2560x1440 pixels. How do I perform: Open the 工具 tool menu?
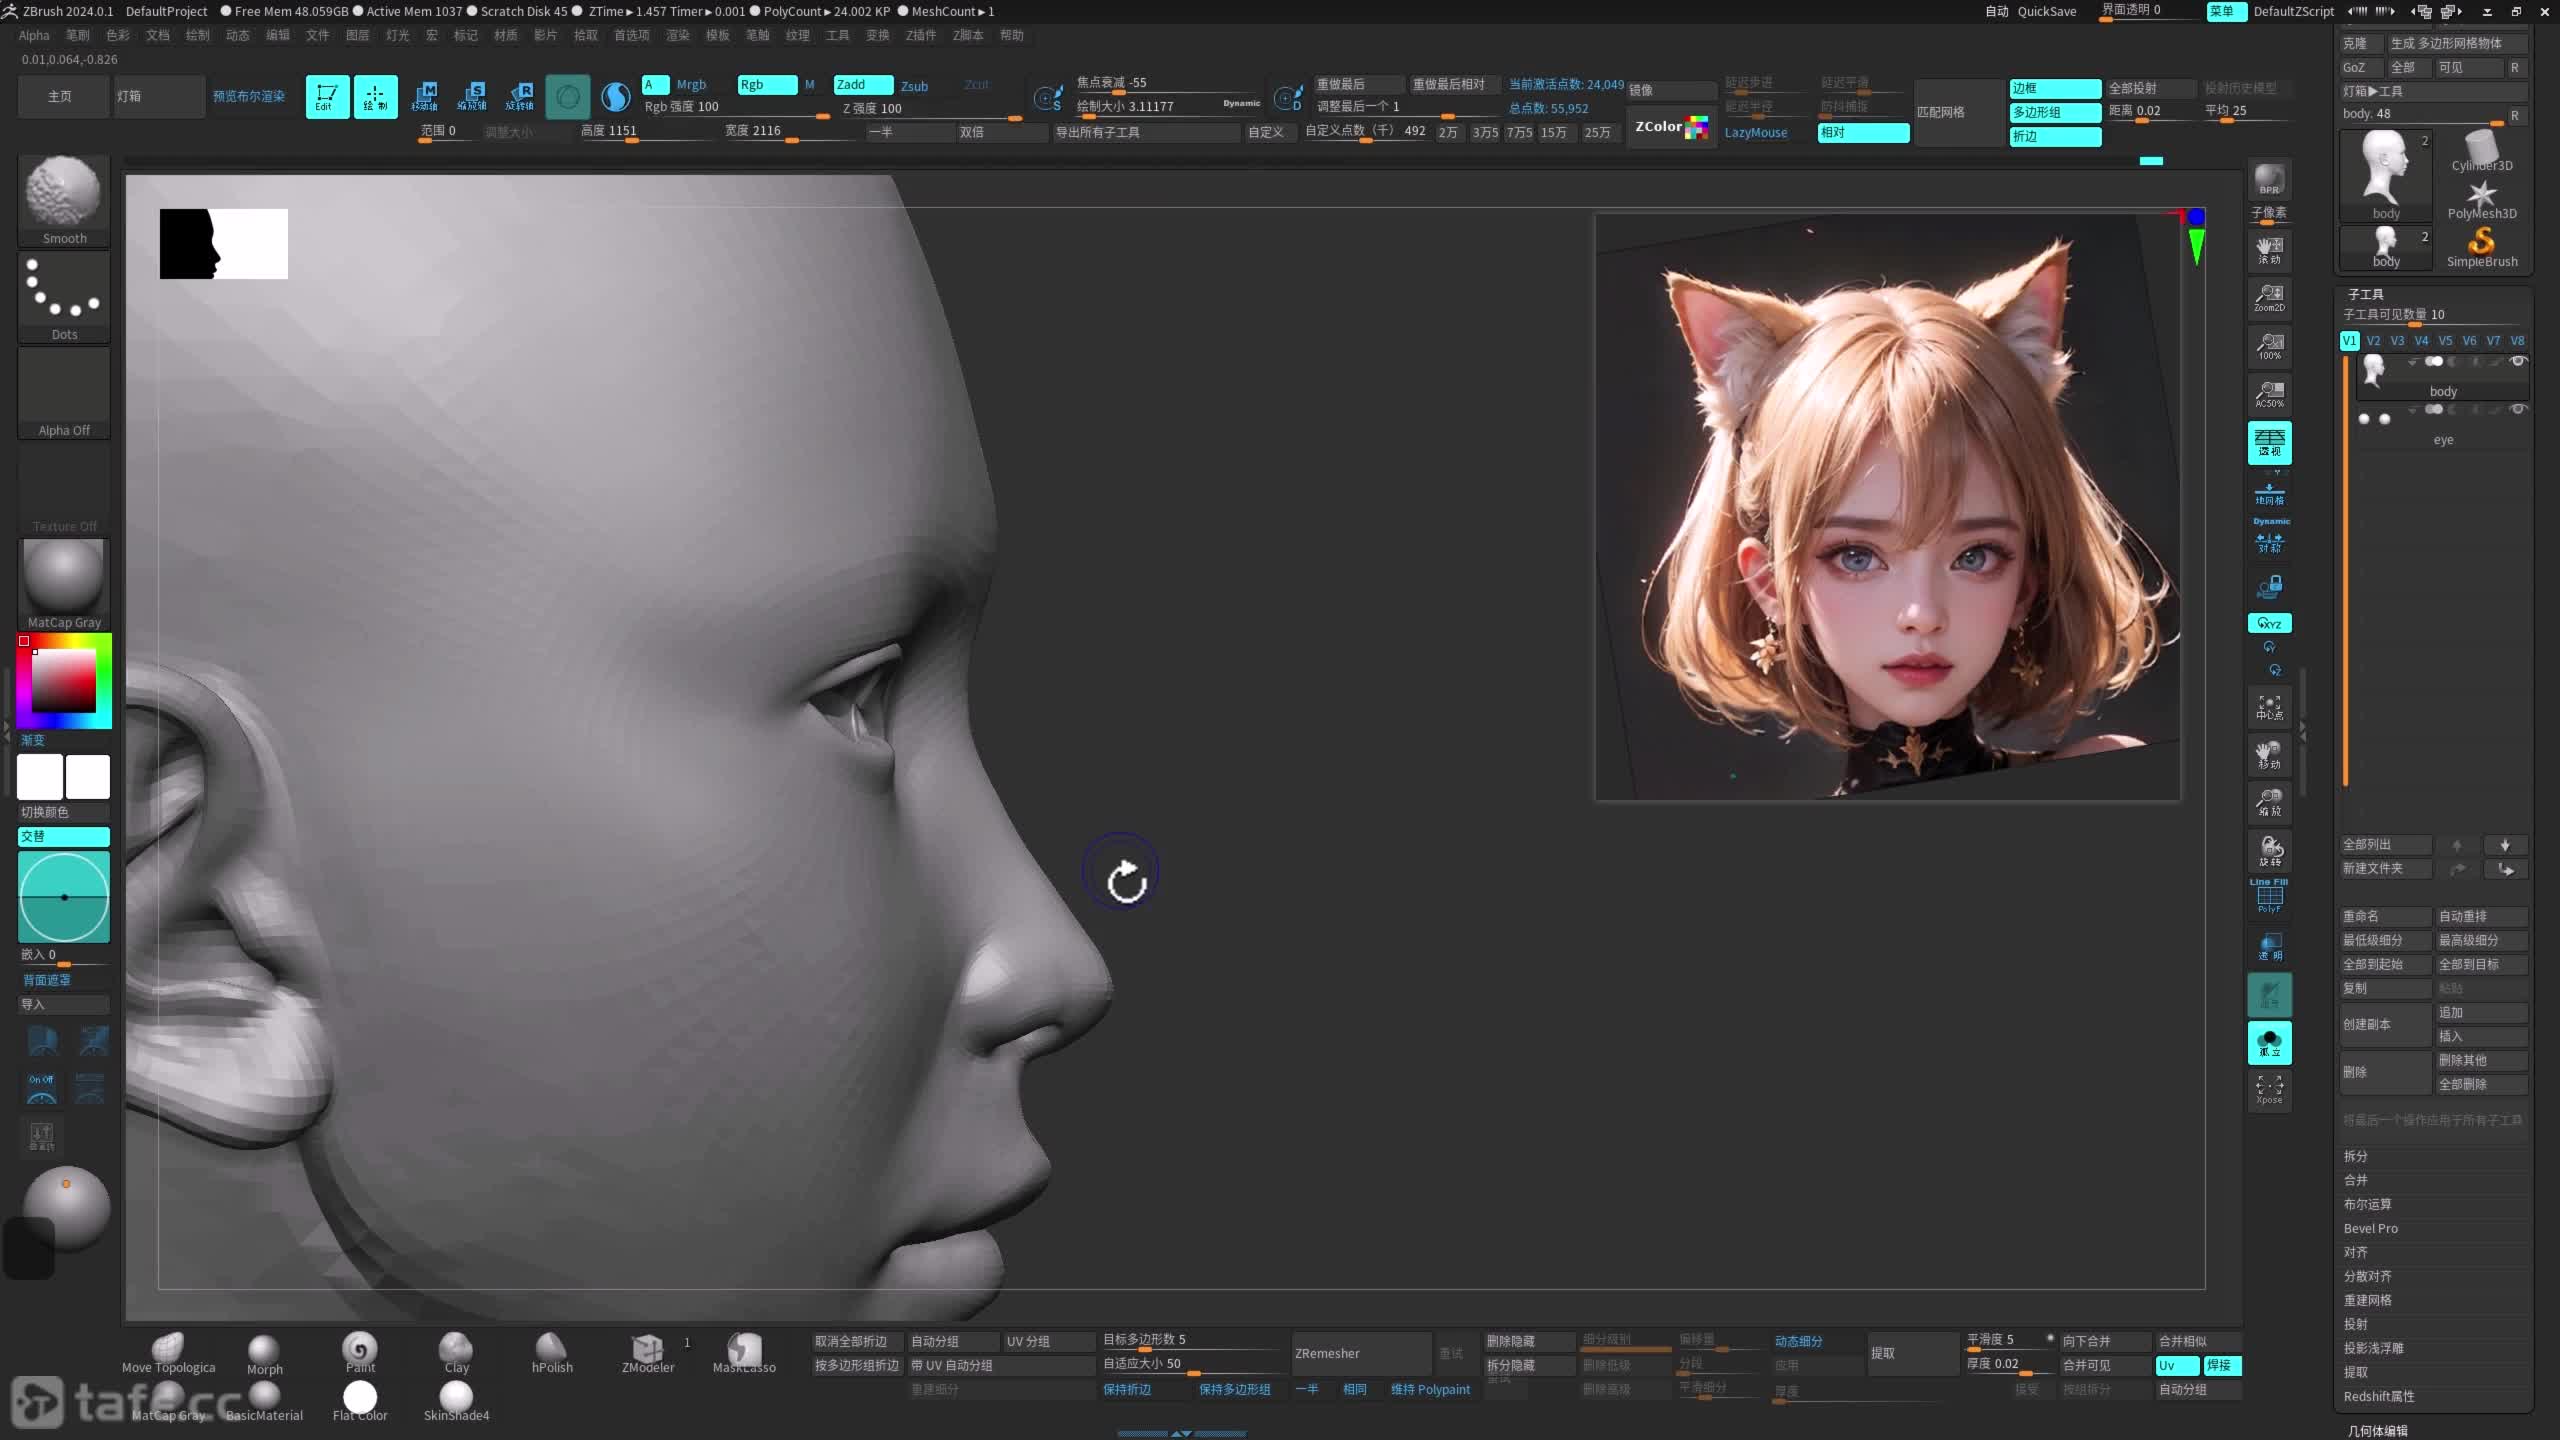838,35
